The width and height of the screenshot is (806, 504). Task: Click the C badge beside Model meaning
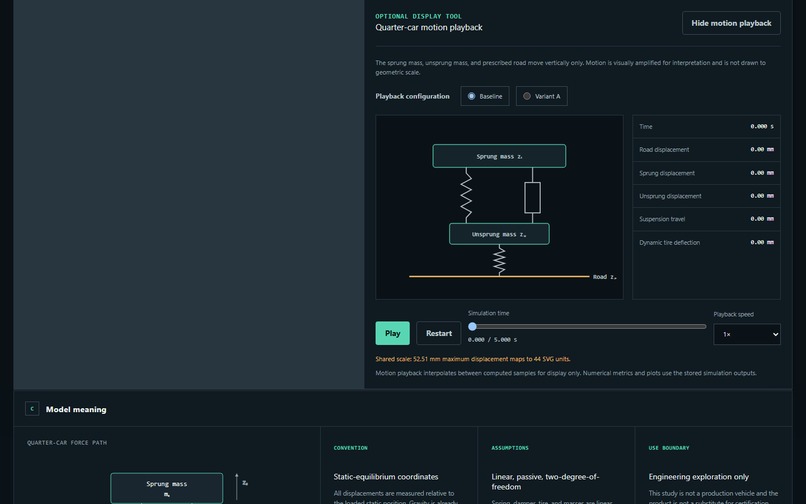[32, 409]
